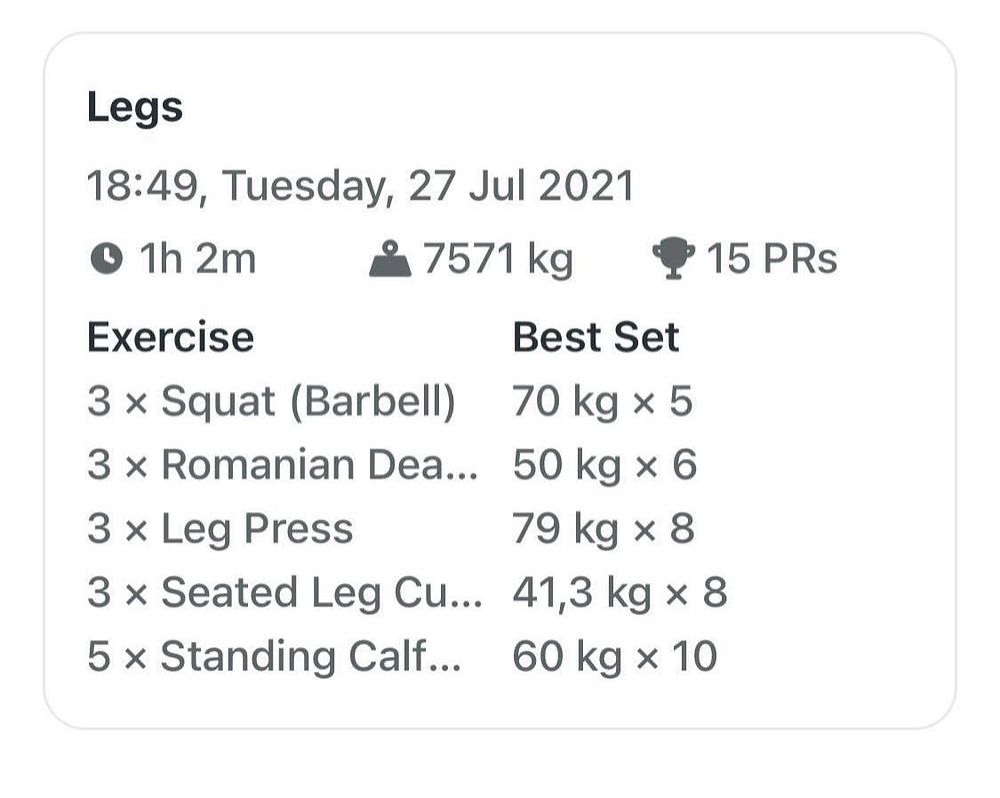Select the Best Set column header
The image size is (1000, 798).
pyautogui.click(x=596, y=337)
